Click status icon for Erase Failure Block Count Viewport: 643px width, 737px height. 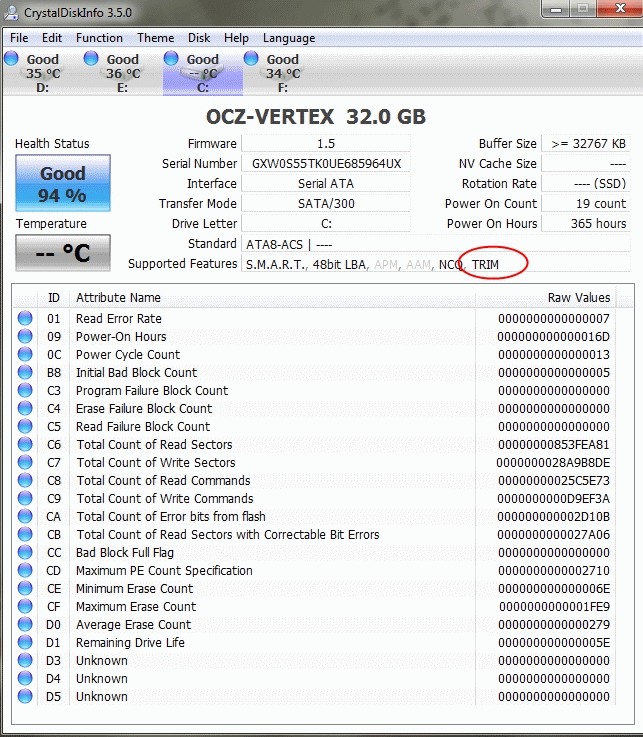25,408
